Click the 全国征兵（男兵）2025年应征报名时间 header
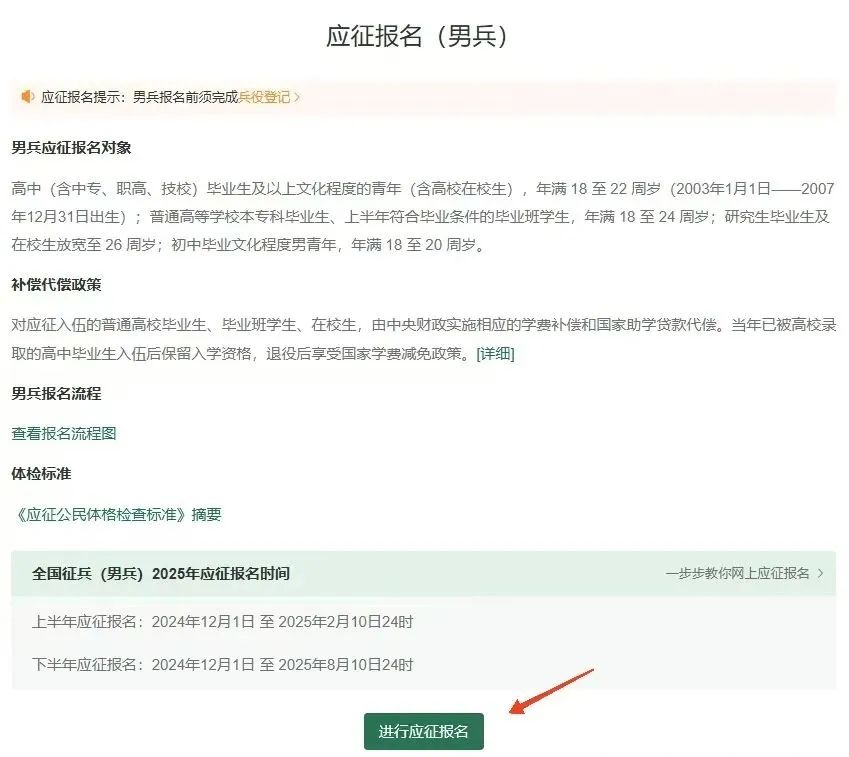Viewport: 849px width, 757px height. tap(161, 573)
